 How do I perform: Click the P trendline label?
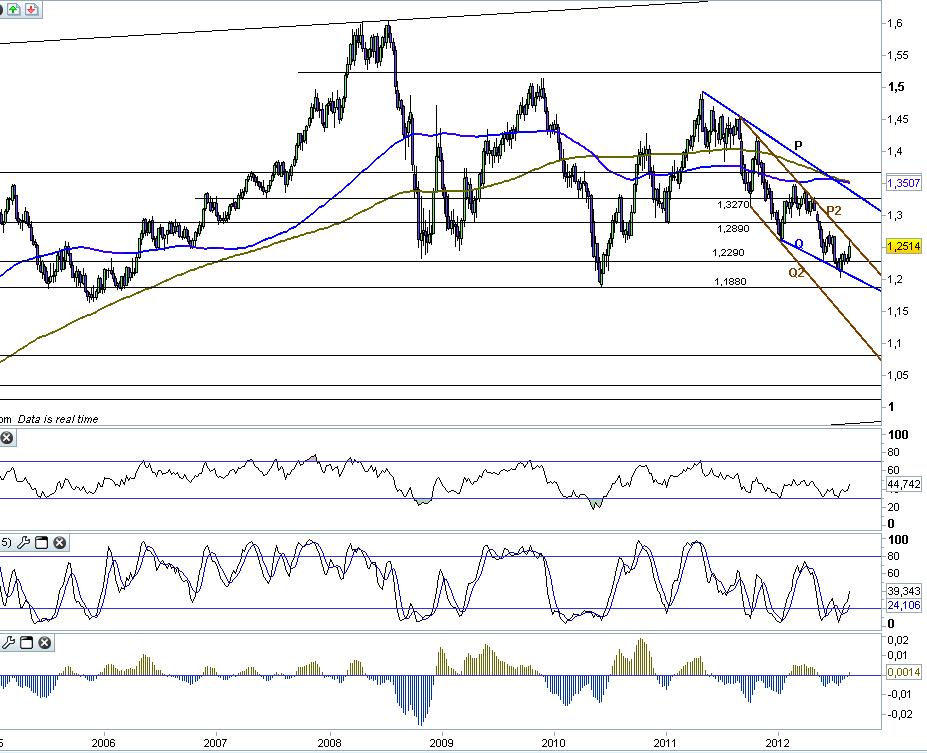click(798, 145)
